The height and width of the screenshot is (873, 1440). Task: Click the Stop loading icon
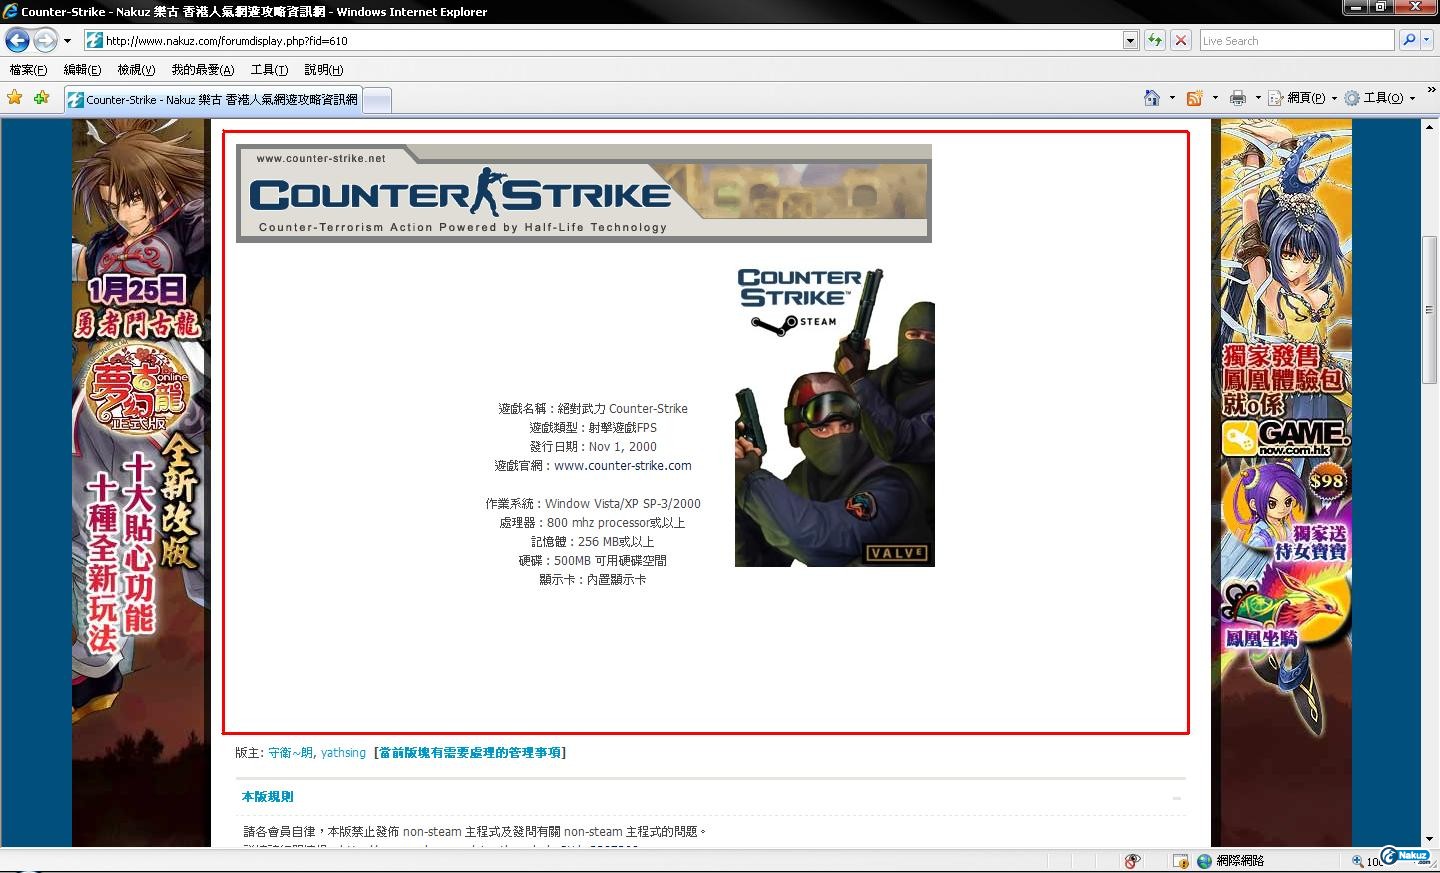click(x=1181, y=41)
